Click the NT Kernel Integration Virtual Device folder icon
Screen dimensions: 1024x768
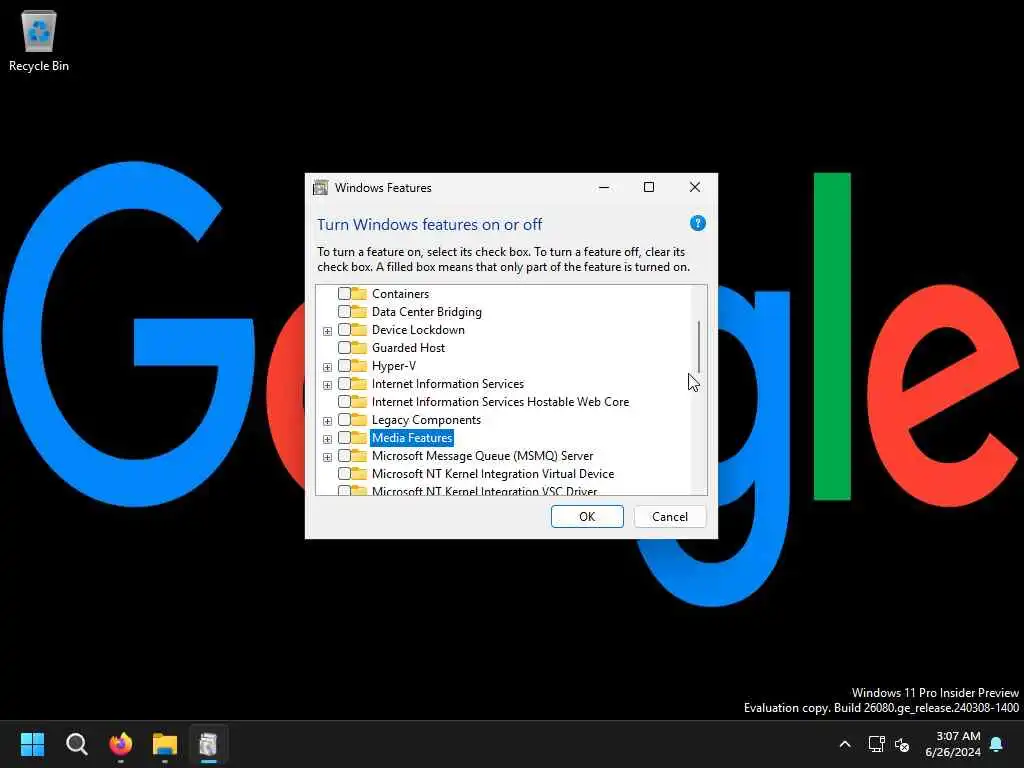359,473
